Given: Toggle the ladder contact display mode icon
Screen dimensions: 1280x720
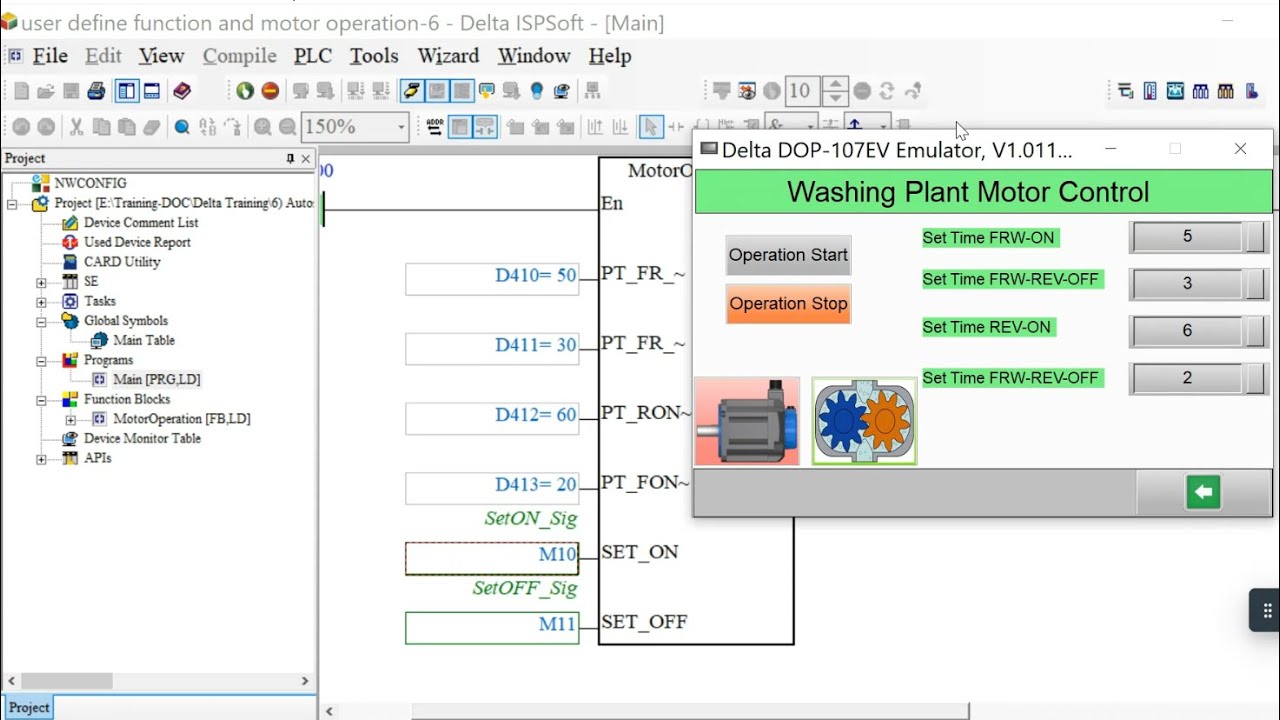Looking at the screenshot, I should (485, 127).
